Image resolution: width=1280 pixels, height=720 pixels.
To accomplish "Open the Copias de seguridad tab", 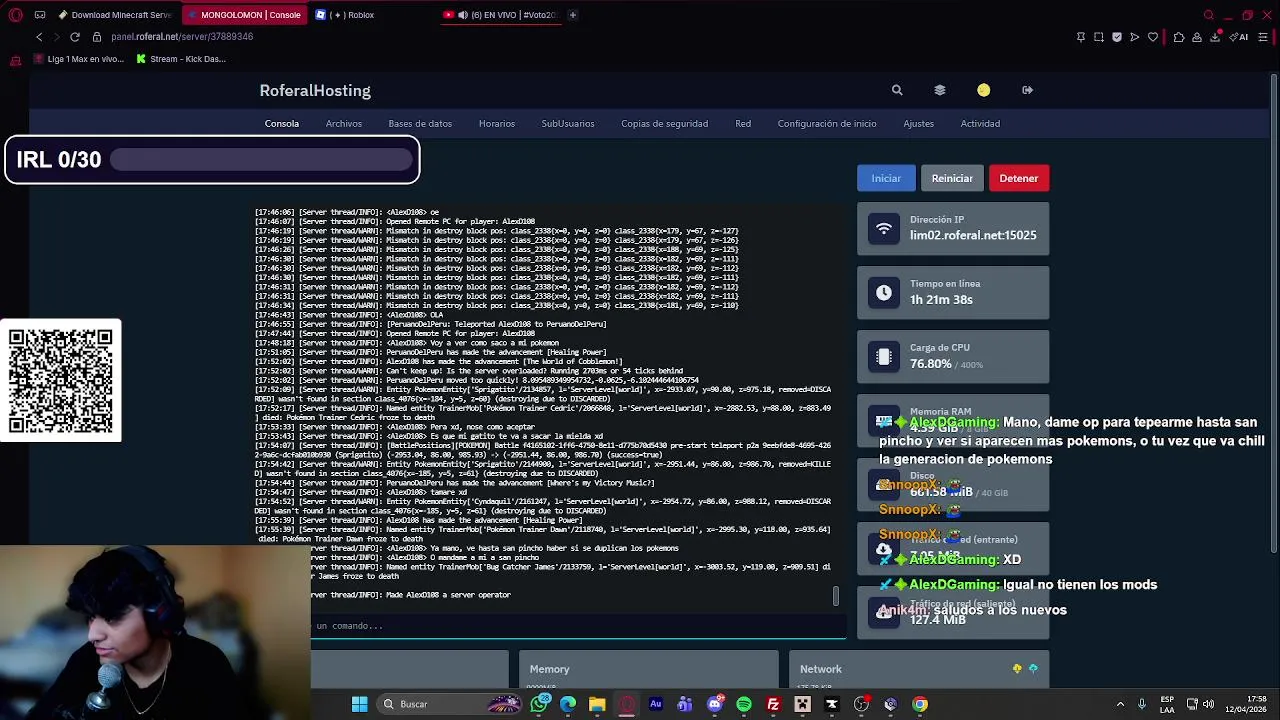I will pyautogui.click(x=664, y=124).
